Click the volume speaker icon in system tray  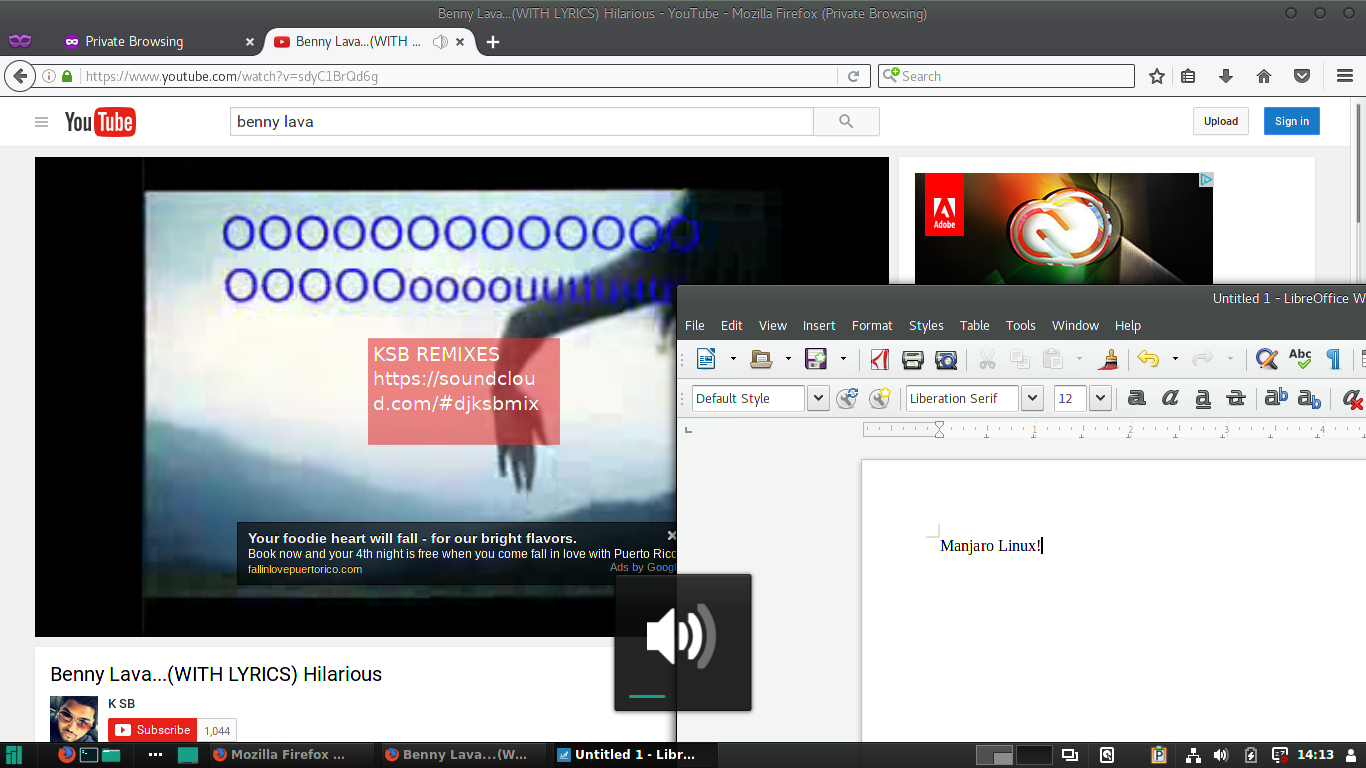coord(1220,755)
